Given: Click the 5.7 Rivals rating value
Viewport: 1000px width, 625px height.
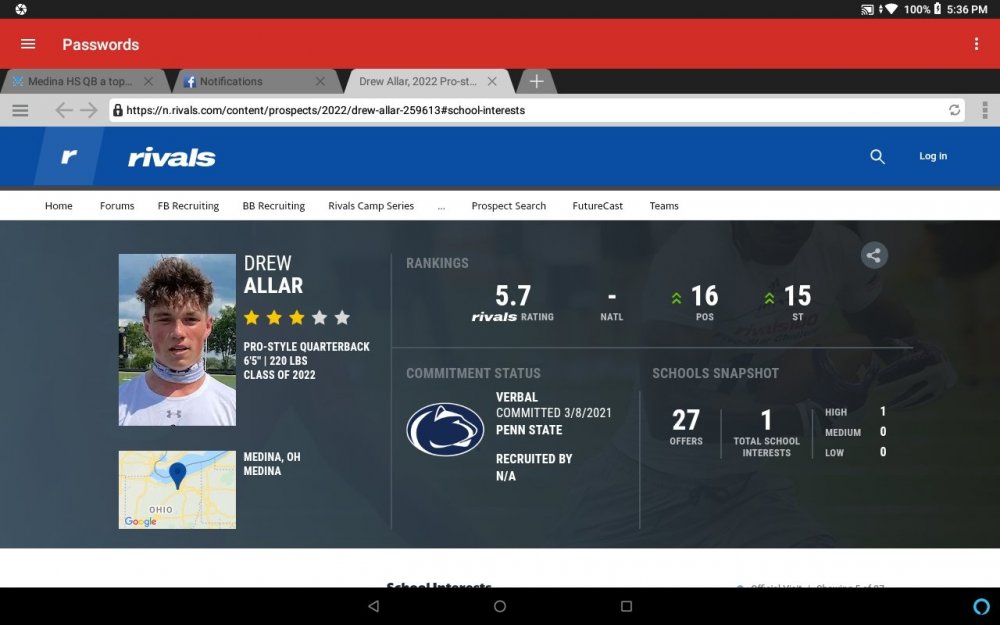Looking at the screenshot, I should pyautogui.click(x=513, y=296).
